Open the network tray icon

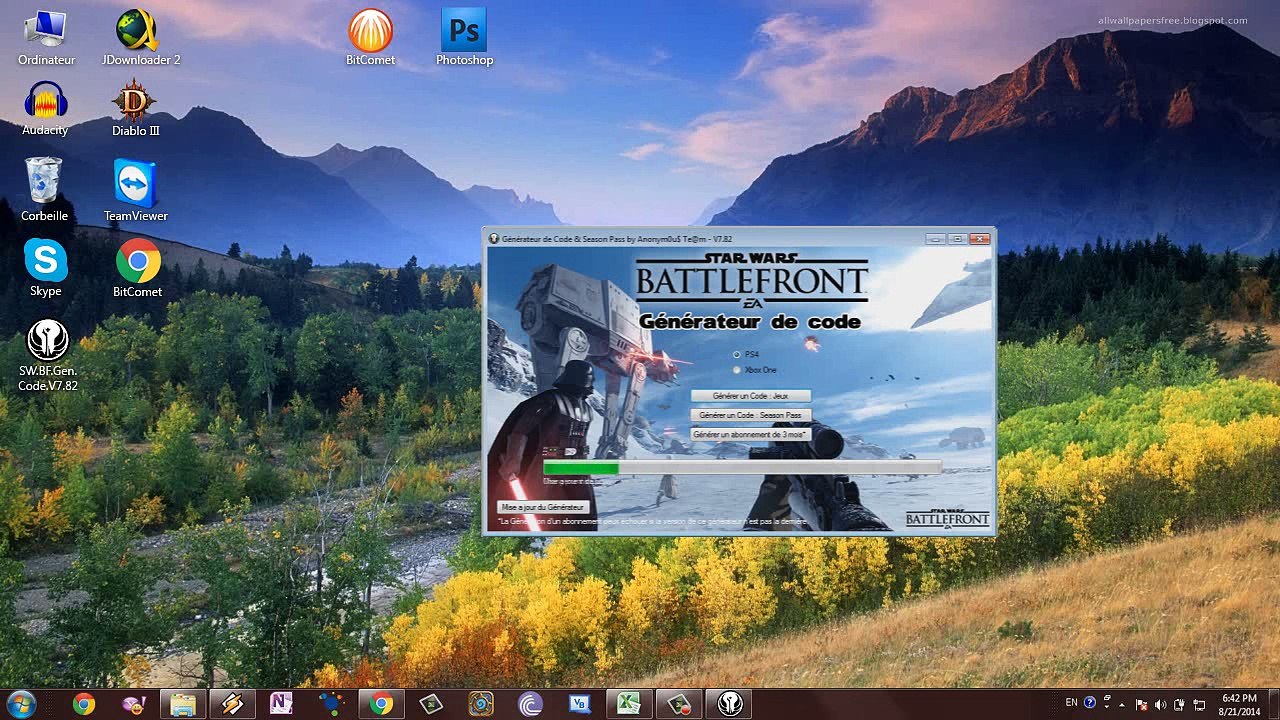coord(1199,704)
